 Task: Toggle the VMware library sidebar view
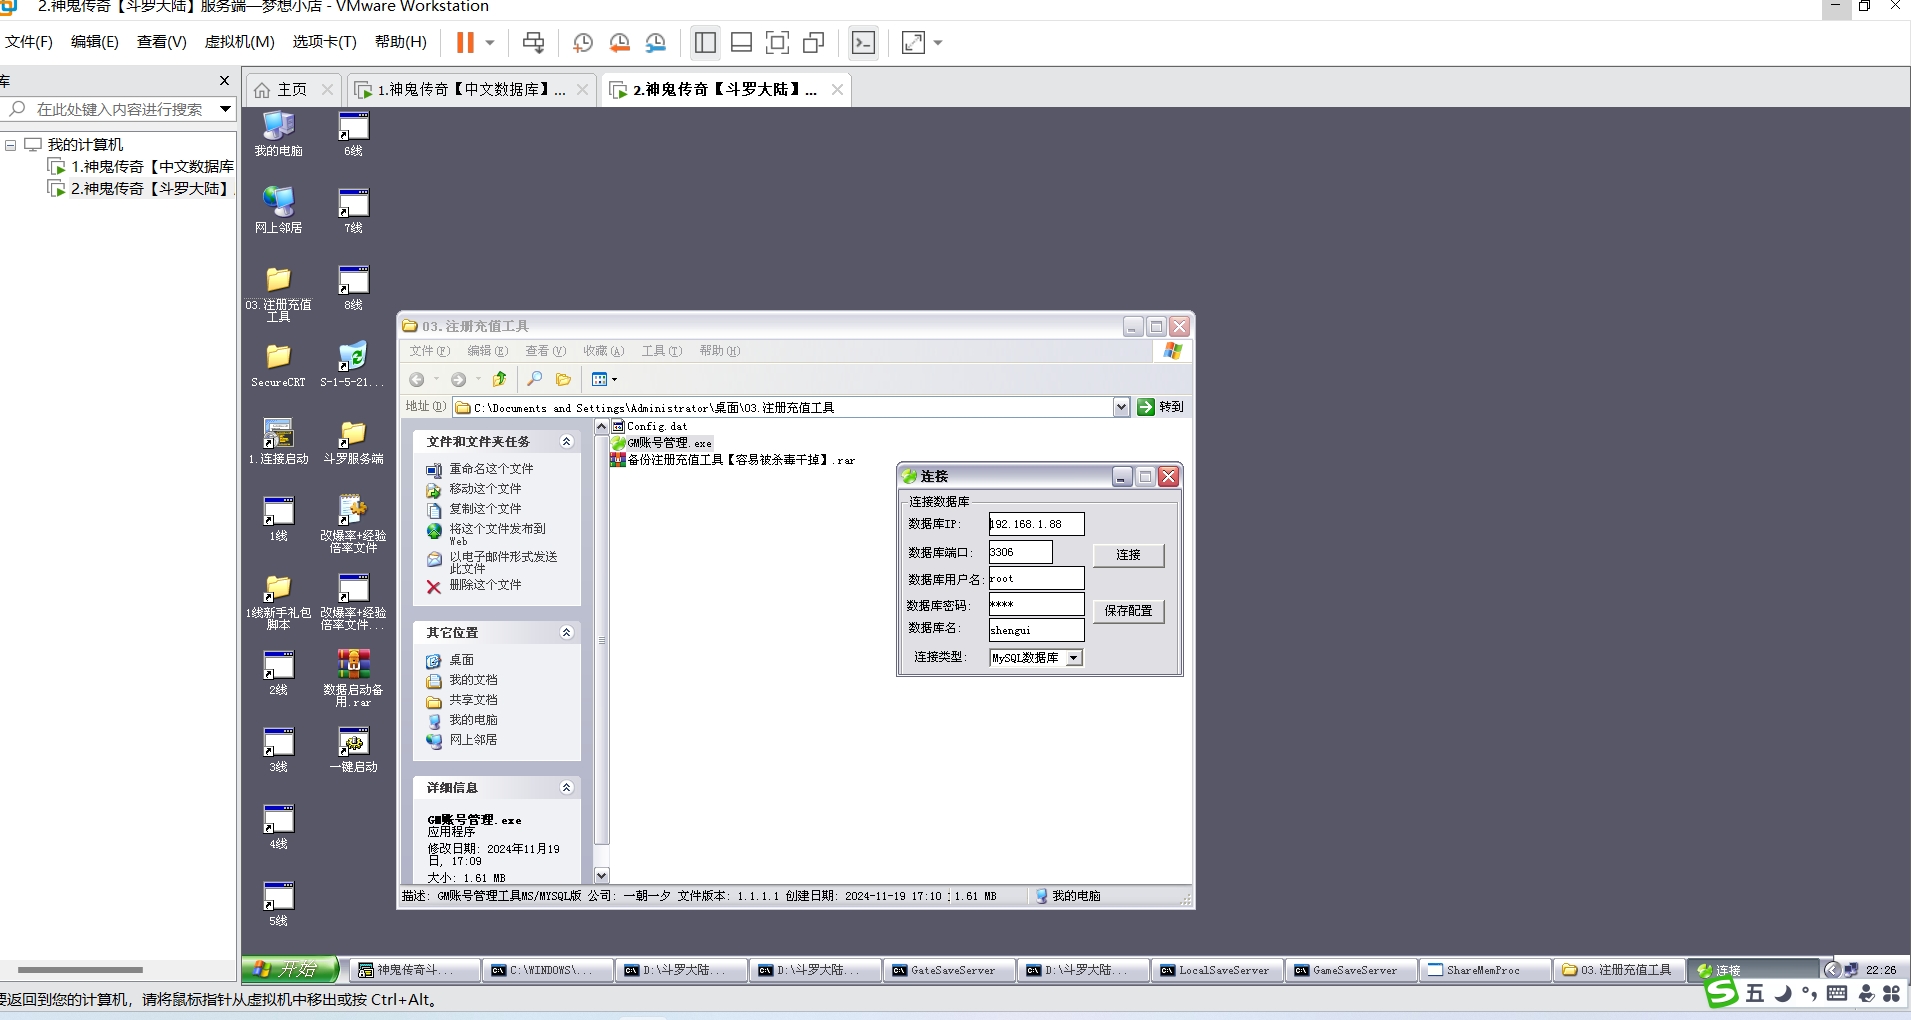705,42
